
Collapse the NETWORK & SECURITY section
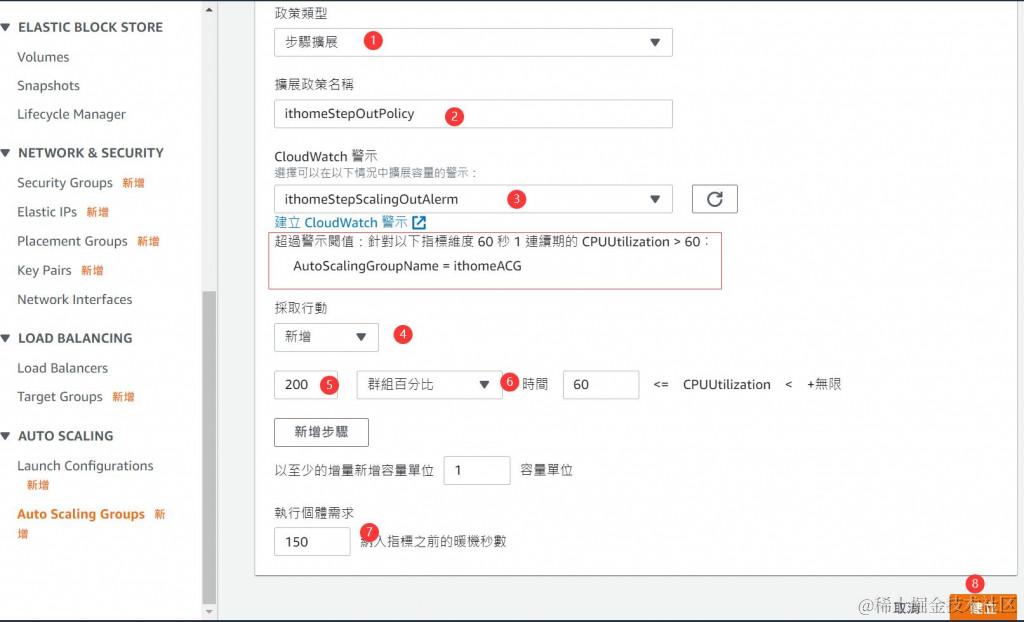(x=6, y=153)
